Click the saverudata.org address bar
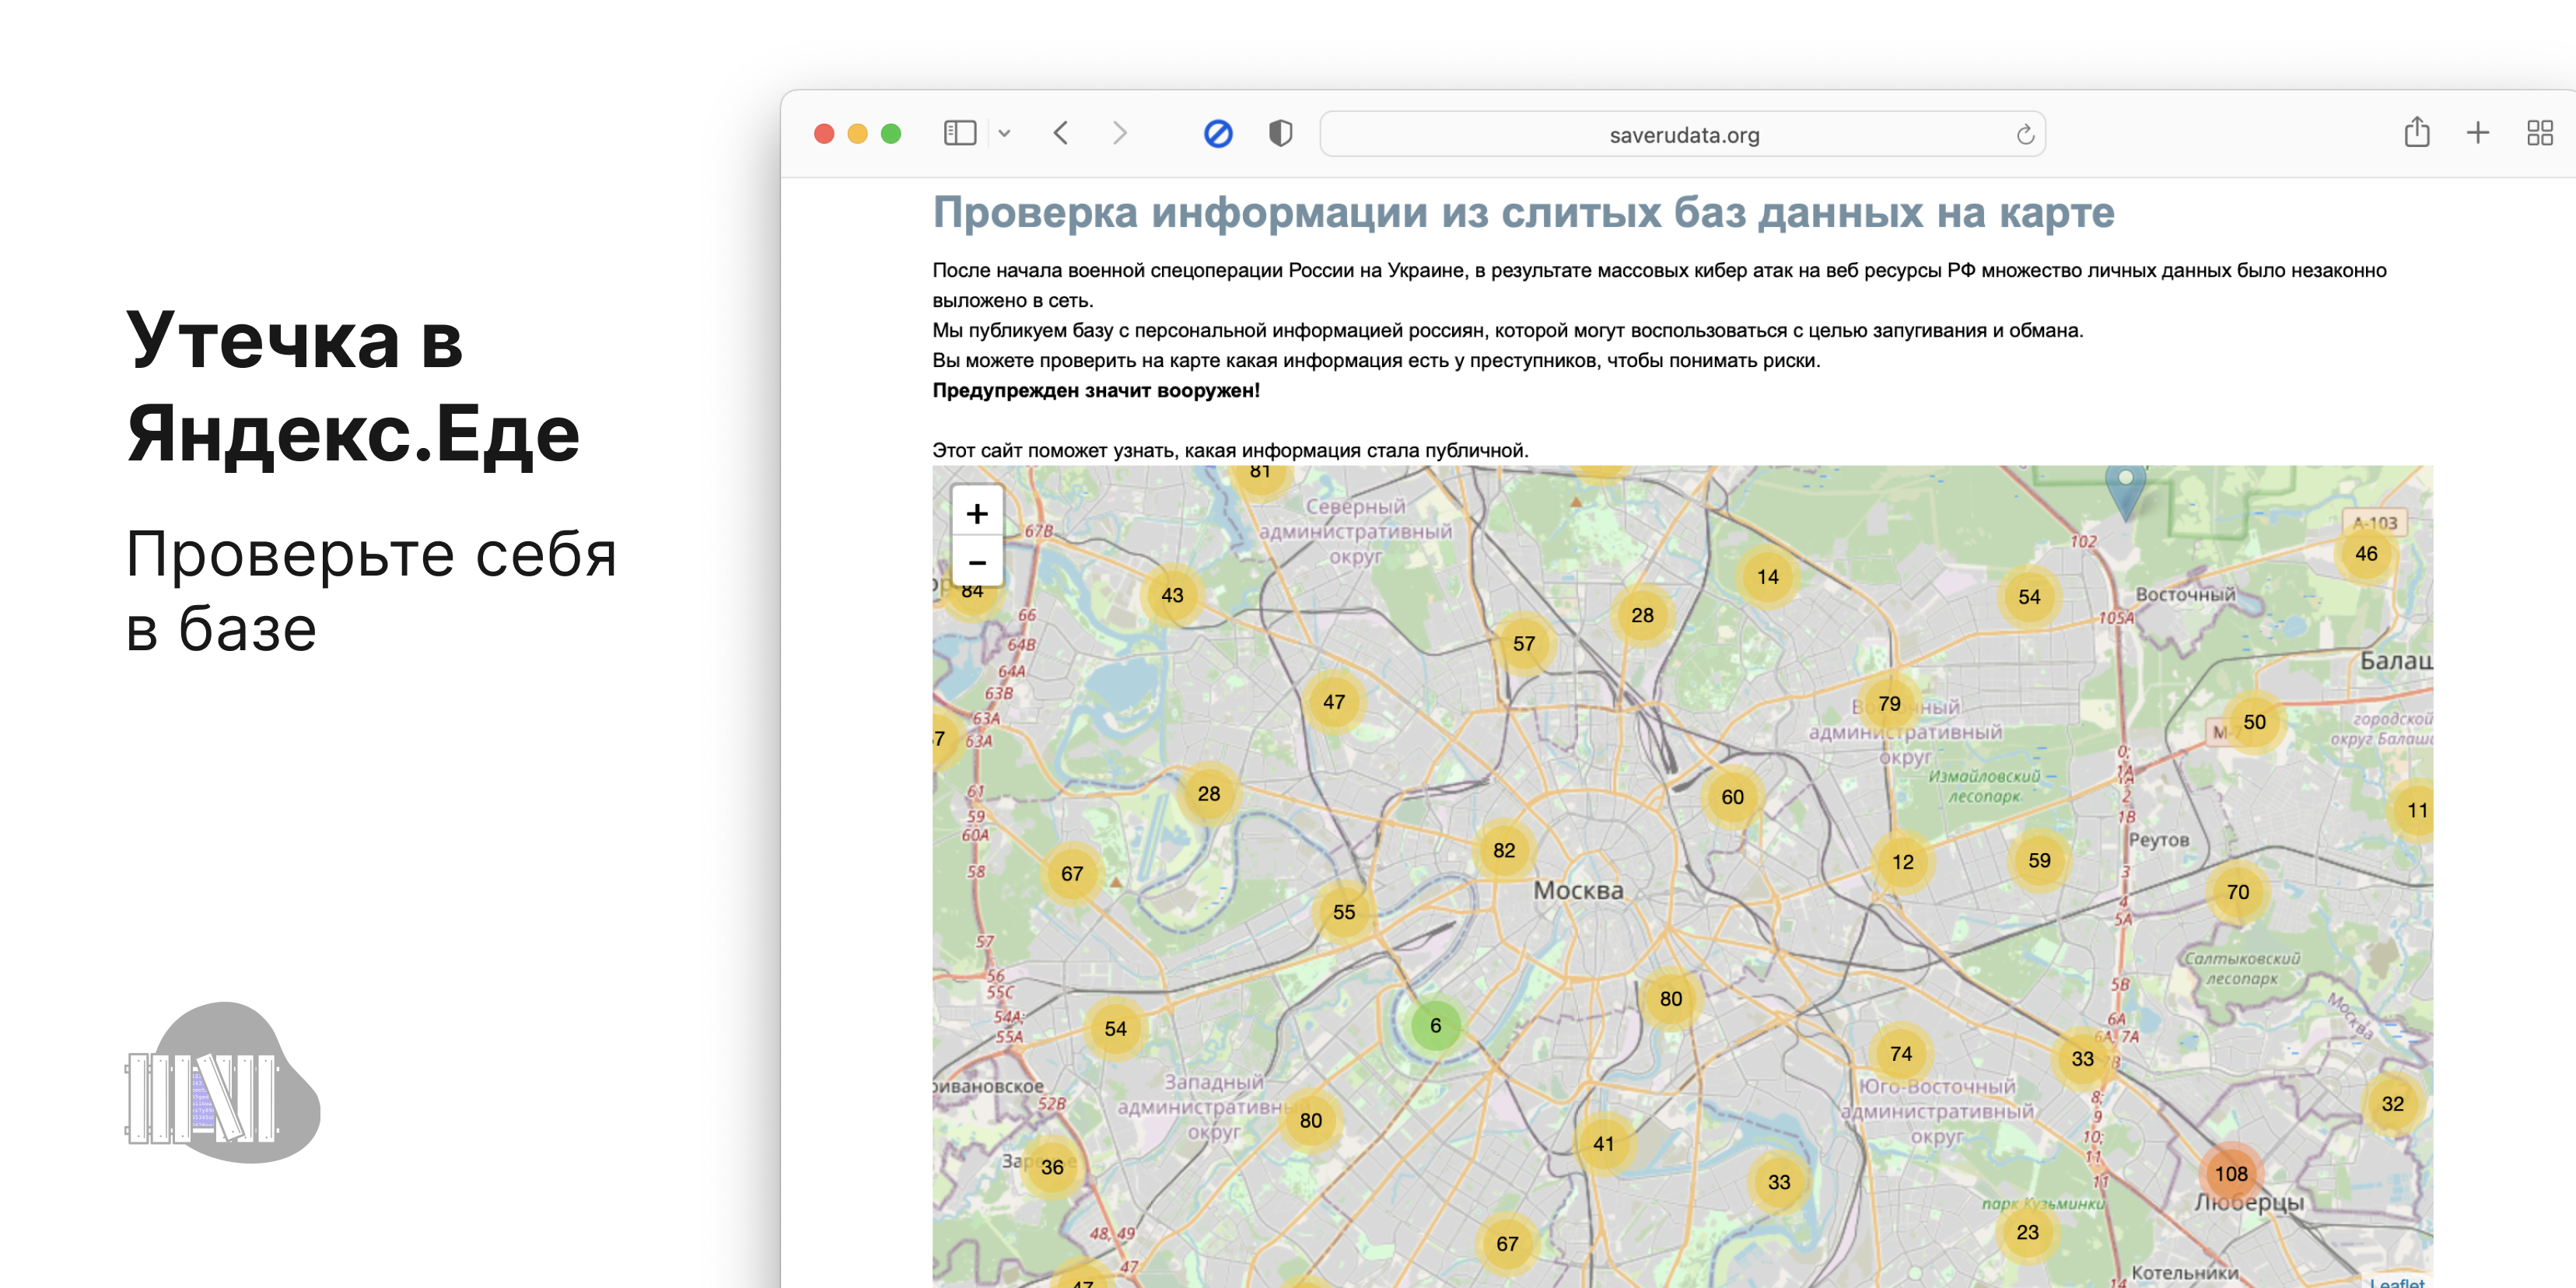This screenshot has width=2576, height=1288. click(1683, 134)
